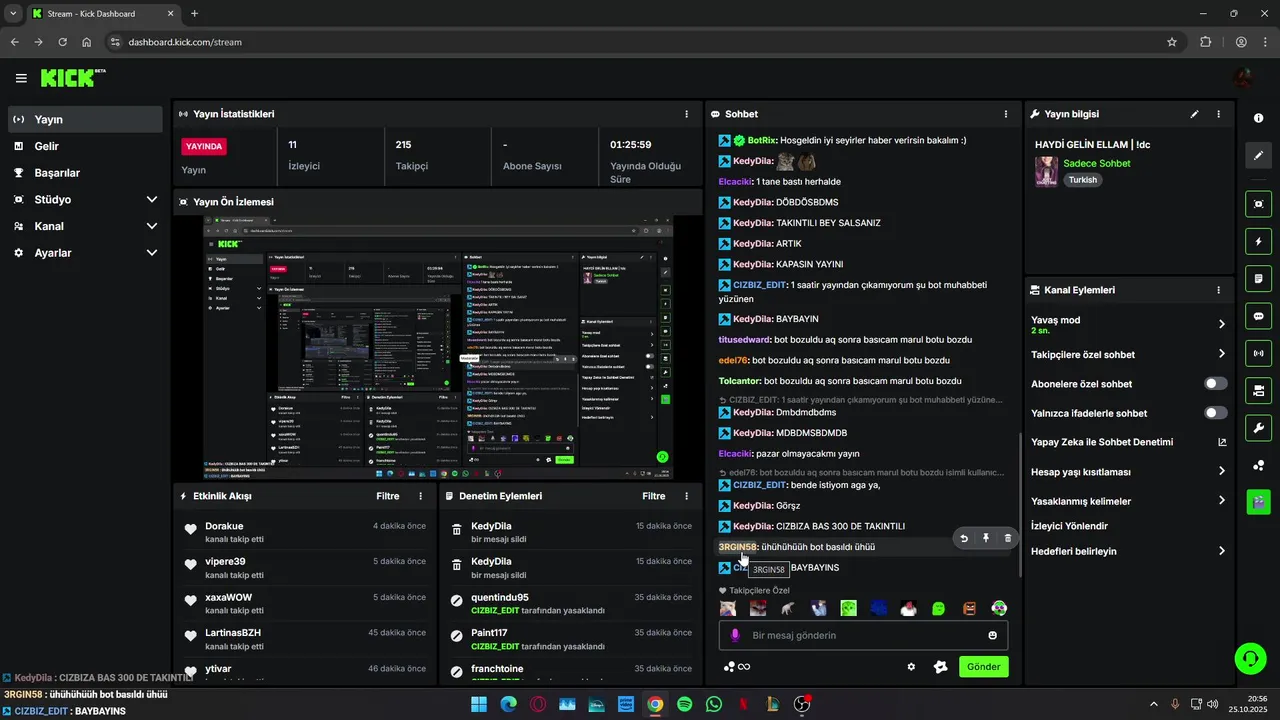Click the star-shaped icon left of Gönder

coord(940,667)
